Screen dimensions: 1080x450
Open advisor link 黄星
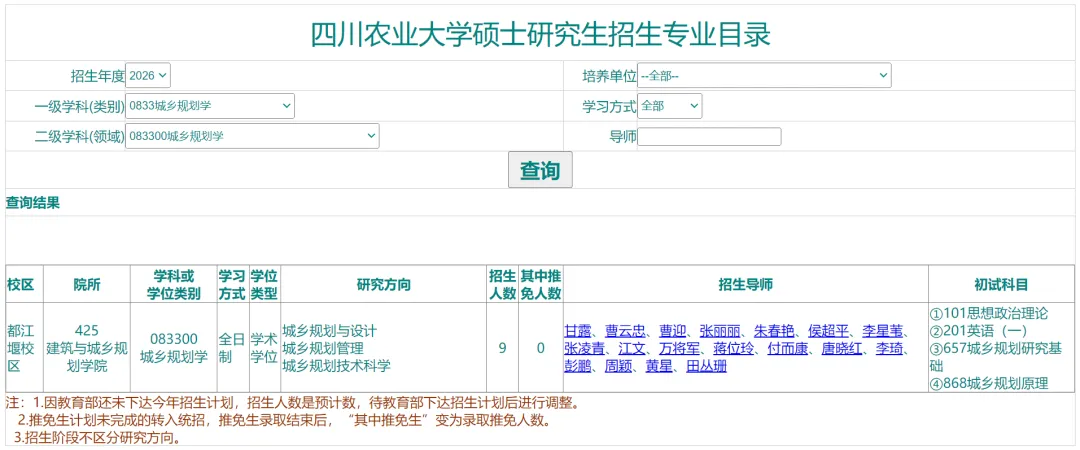coord(658,366)
